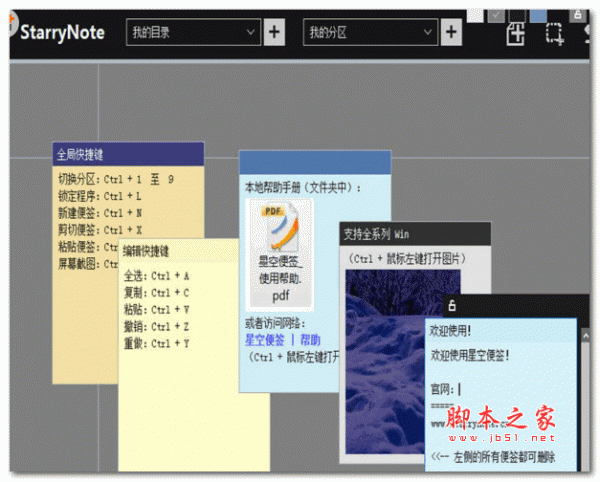600x482 pixels.
Task: Click the line 撤销: Ctrl + Z
Action: (157, 326)
